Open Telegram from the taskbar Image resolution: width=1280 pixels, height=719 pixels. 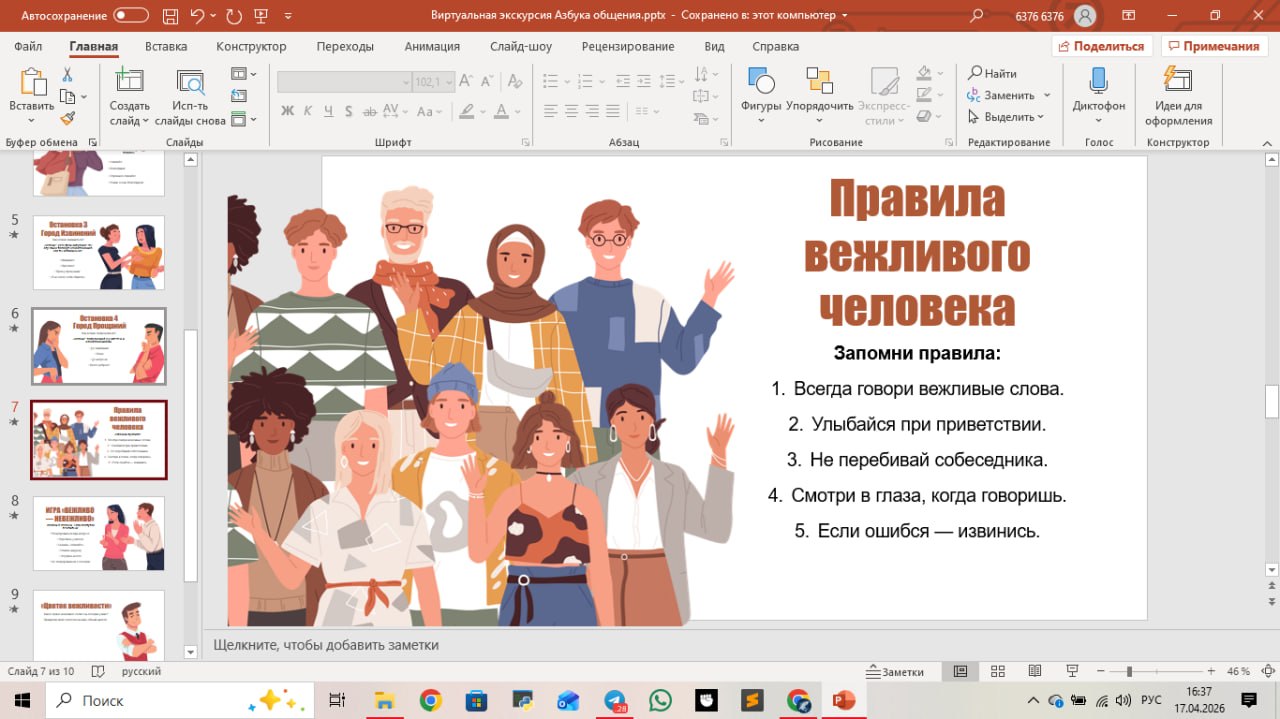(615, 700)
